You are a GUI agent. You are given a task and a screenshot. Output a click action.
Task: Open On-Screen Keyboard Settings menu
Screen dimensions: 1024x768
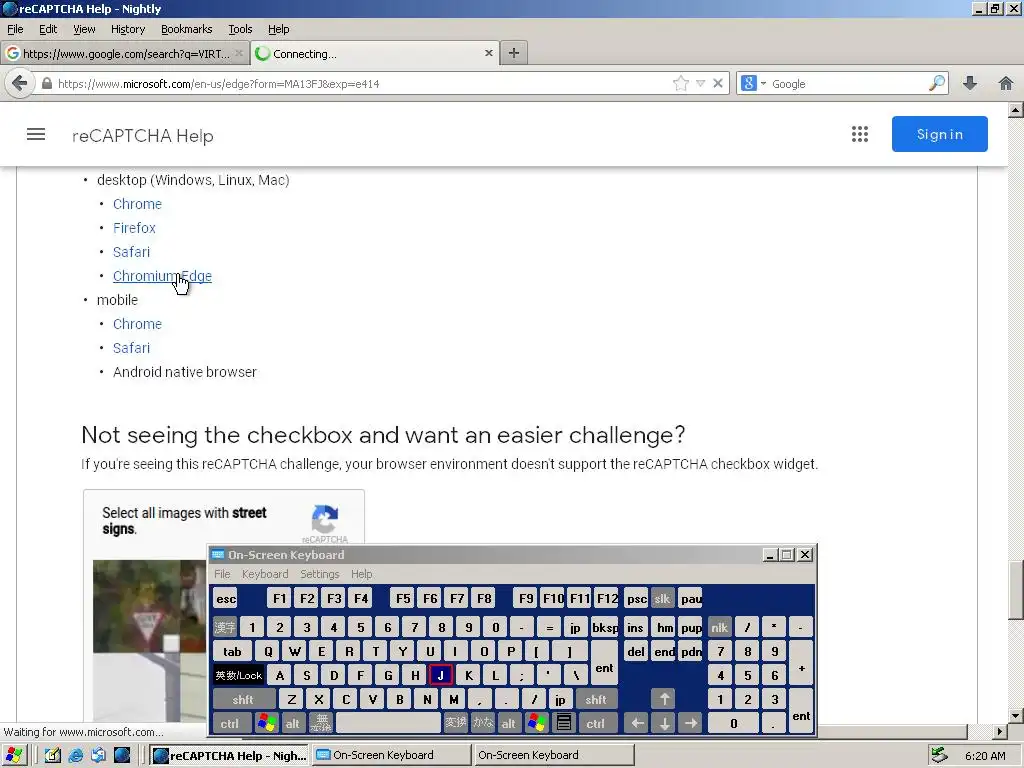(319, 574)
